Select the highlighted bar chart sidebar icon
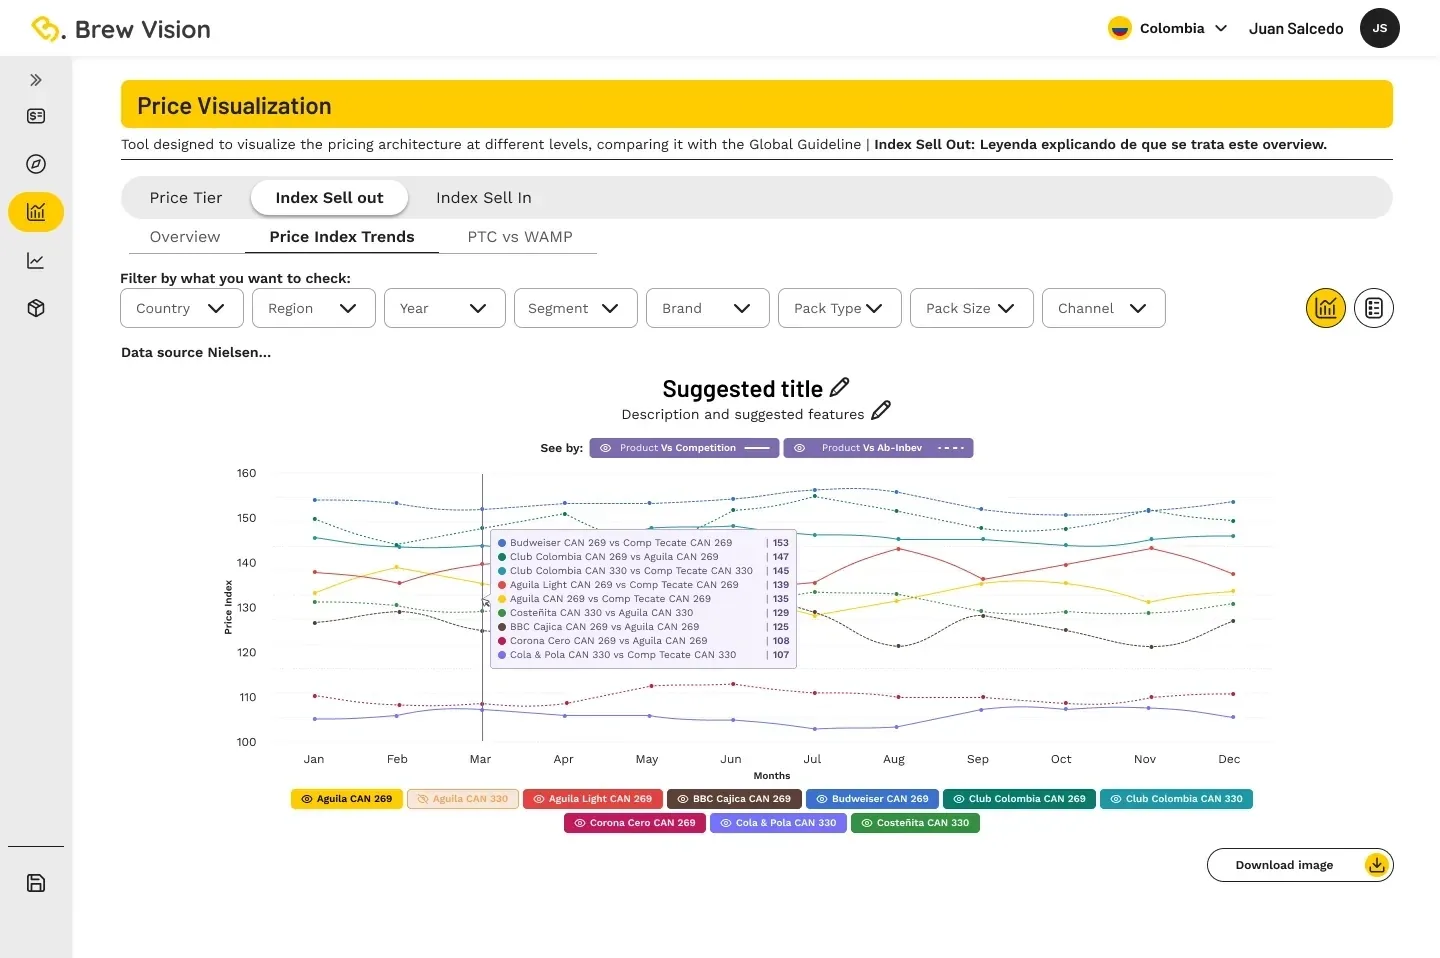The height and width of the screenshot is (958, 1440). click(36, 212)
